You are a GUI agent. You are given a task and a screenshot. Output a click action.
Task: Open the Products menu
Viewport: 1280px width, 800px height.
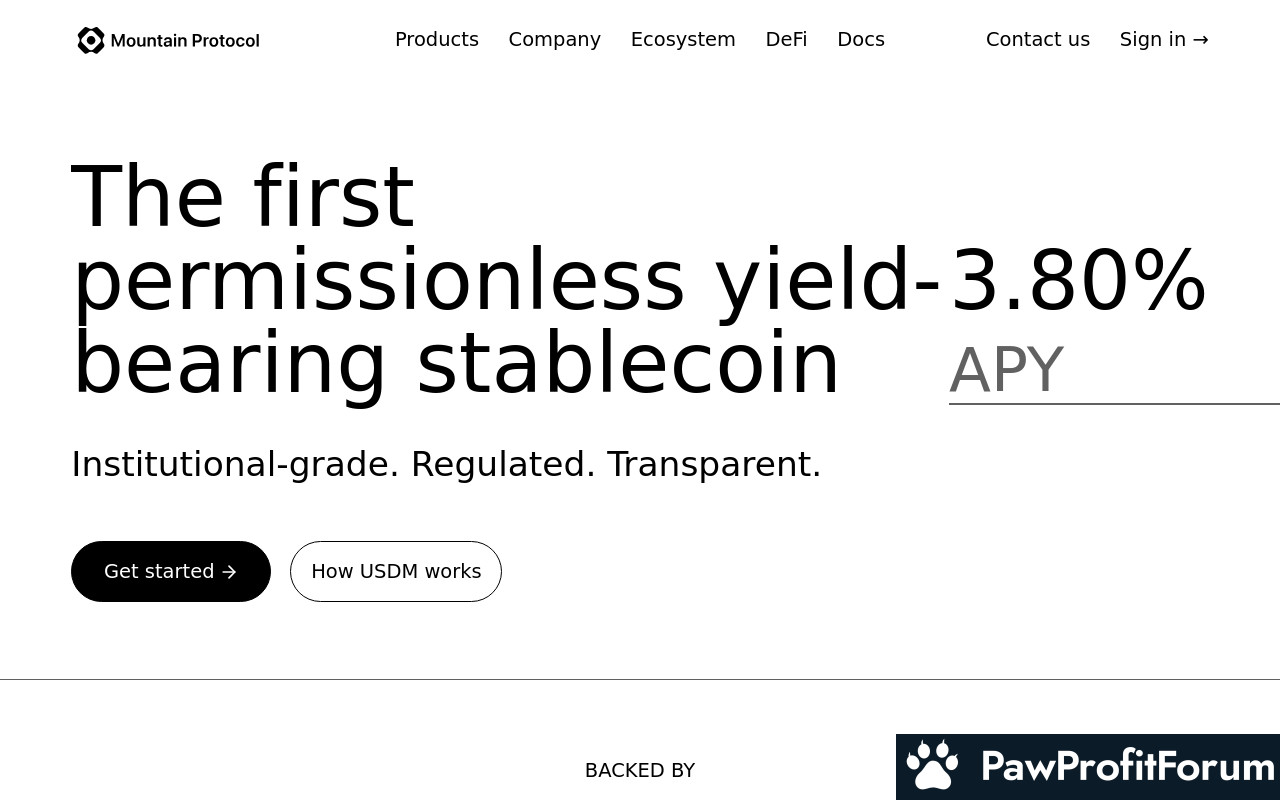click(x=437, y=39)
